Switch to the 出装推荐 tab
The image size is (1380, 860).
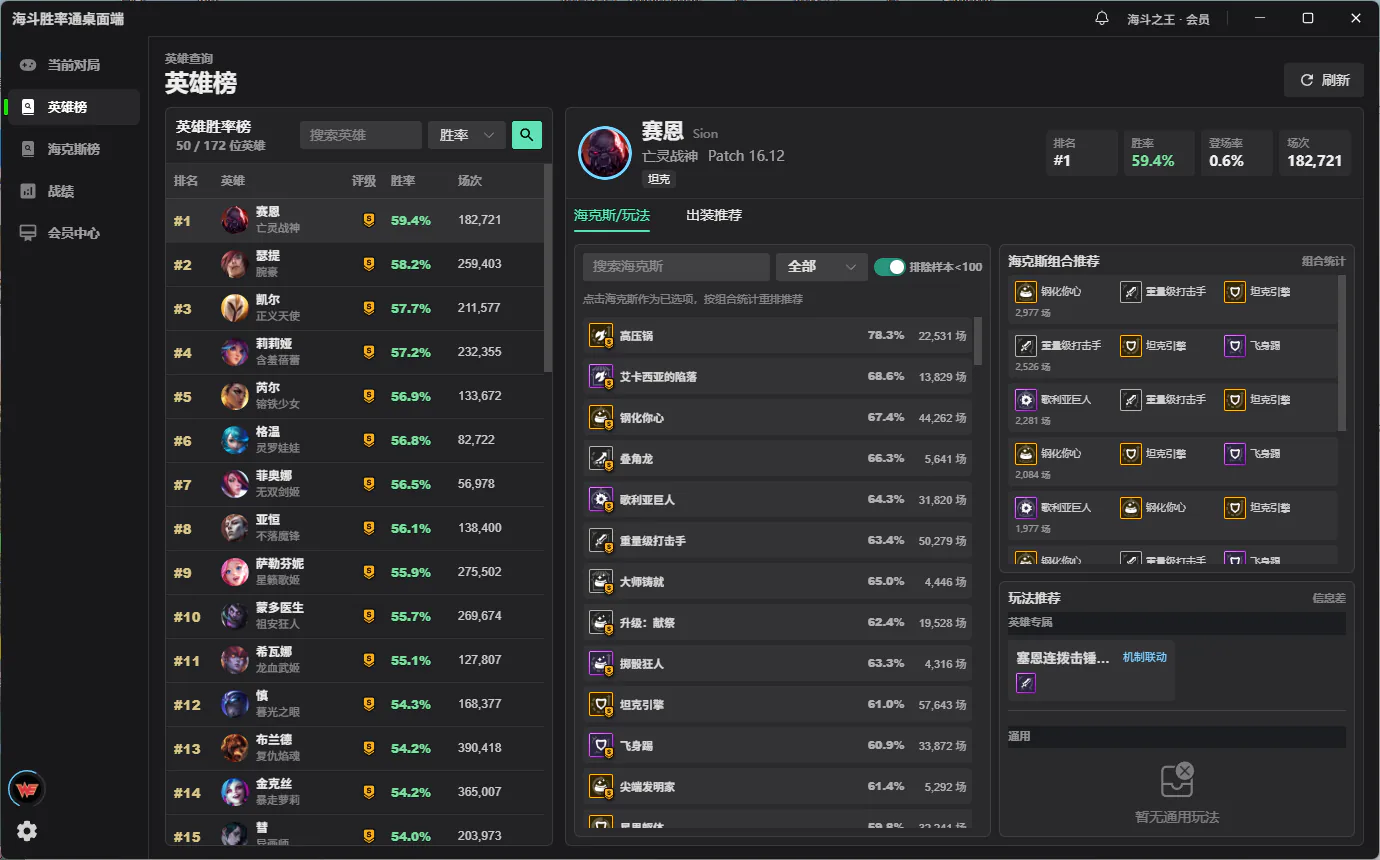(714, 215)
